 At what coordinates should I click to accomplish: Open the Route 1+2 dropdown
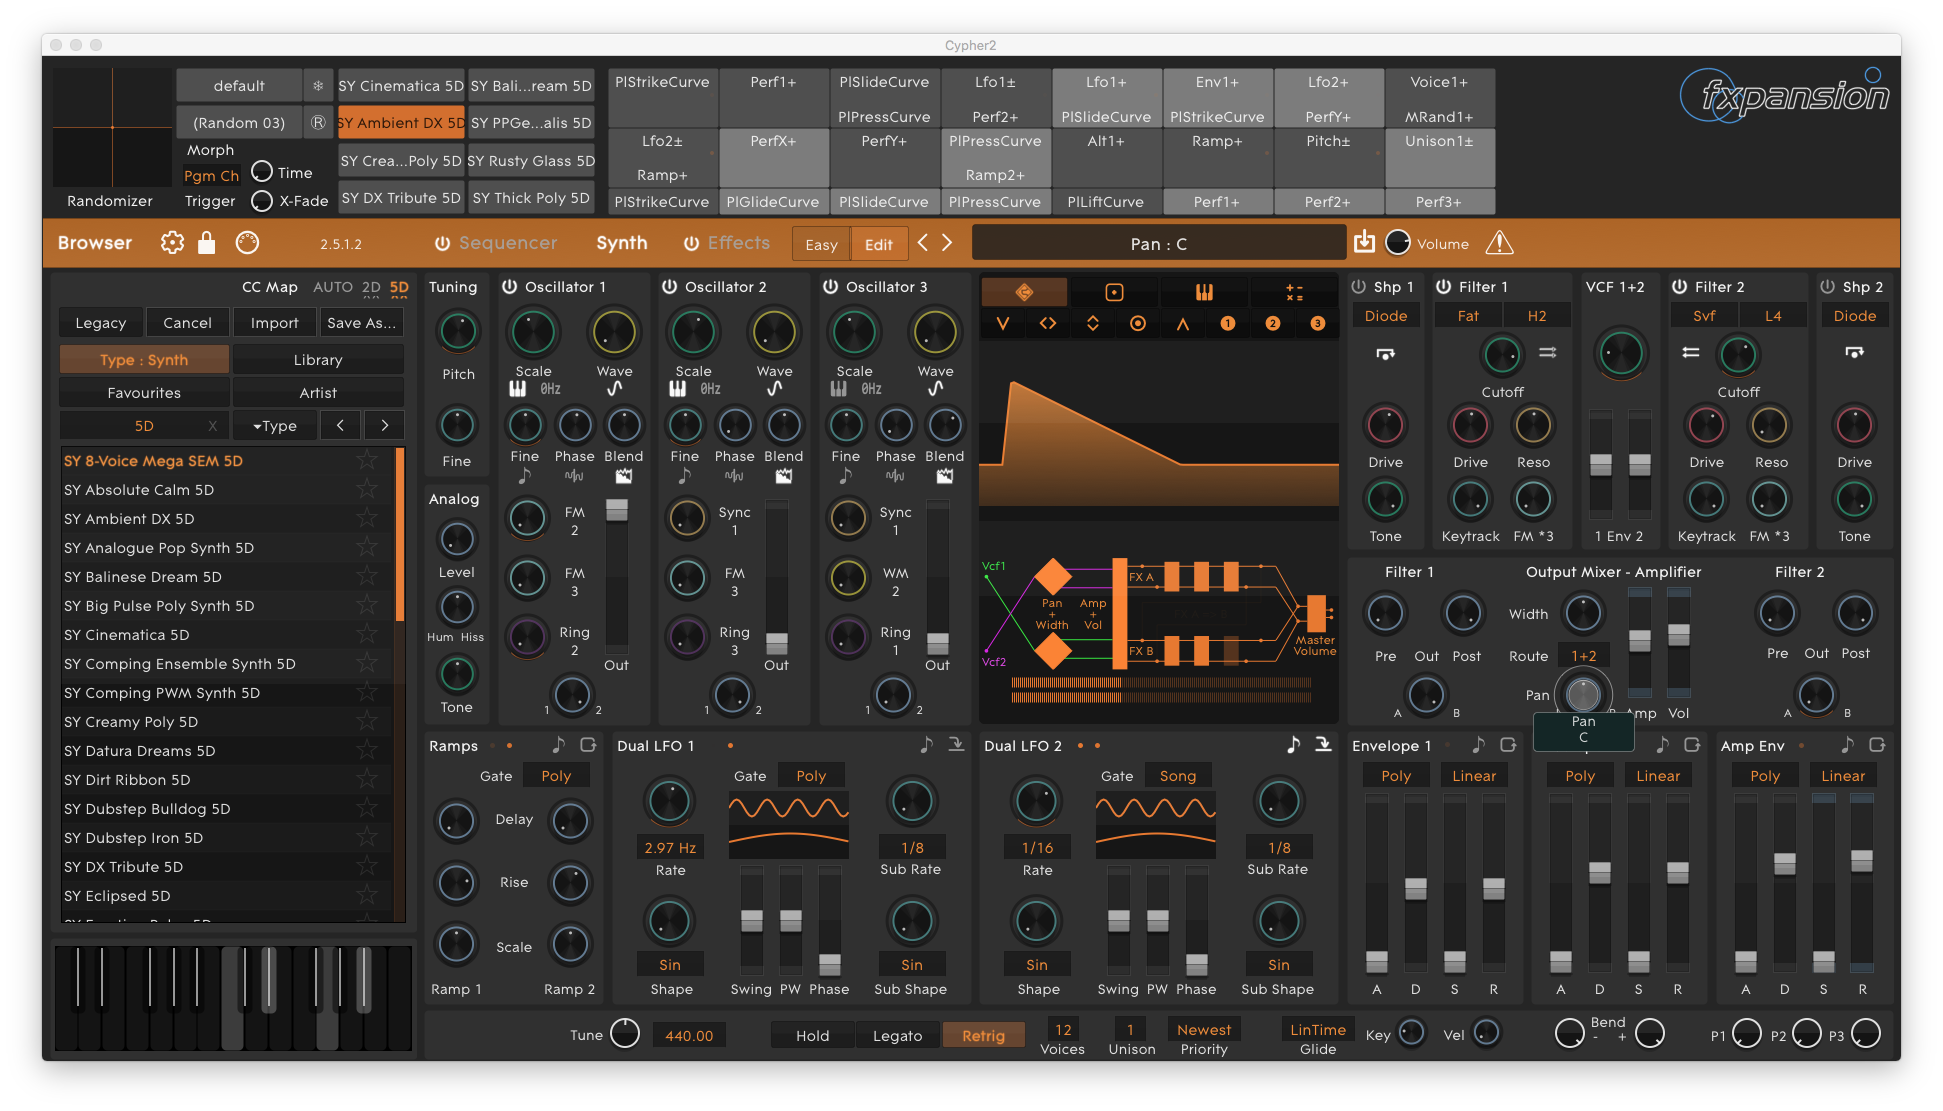(1583, 656)
